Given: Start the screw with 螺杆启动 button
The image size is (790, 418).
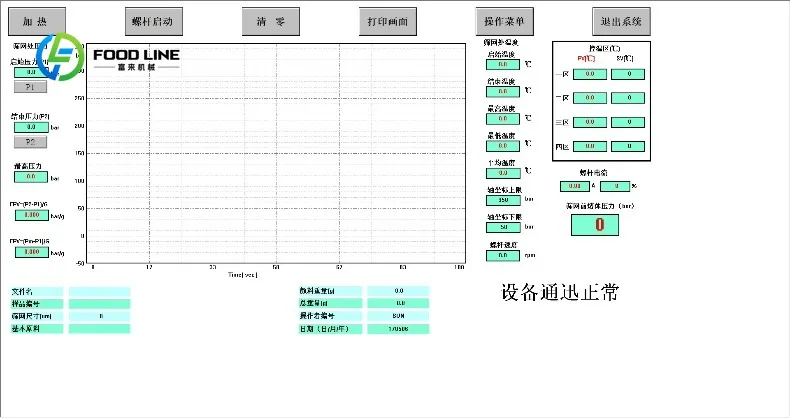Looking at the screenshot, I should [x=154, y=22].
